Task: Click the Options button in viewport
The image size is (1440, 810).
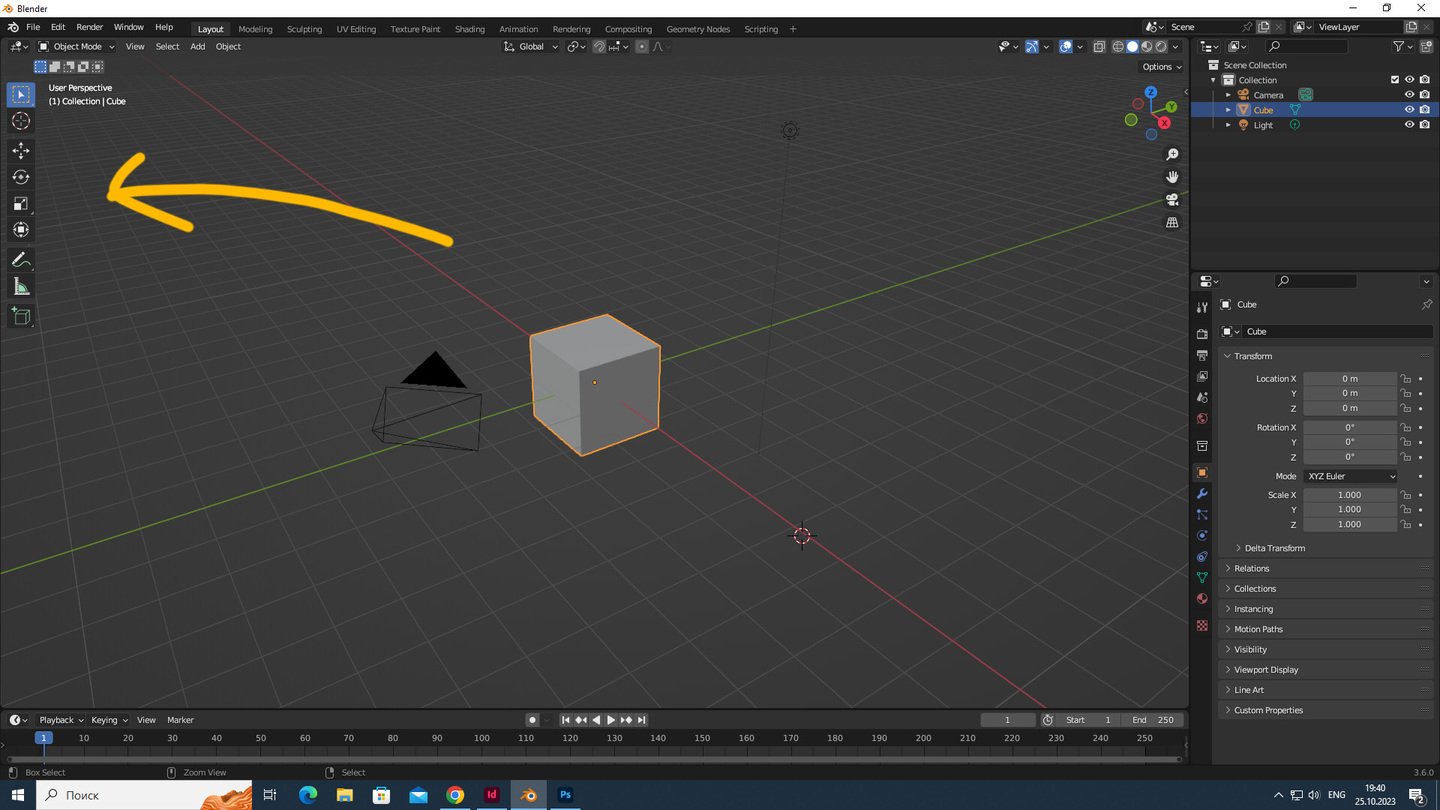Action: pyautogui.click(x=1161, y=67)
